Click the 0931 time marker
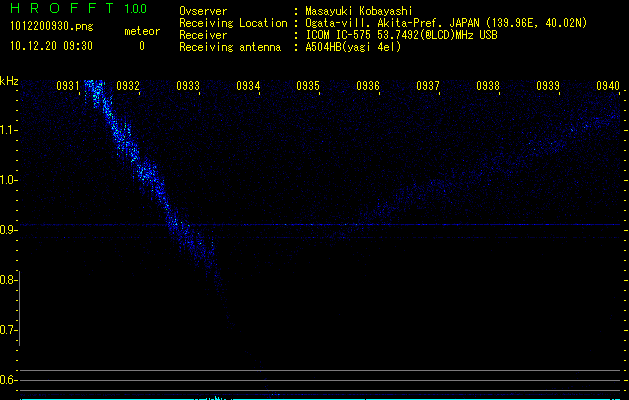629x400 pixels. coord(68,86)
